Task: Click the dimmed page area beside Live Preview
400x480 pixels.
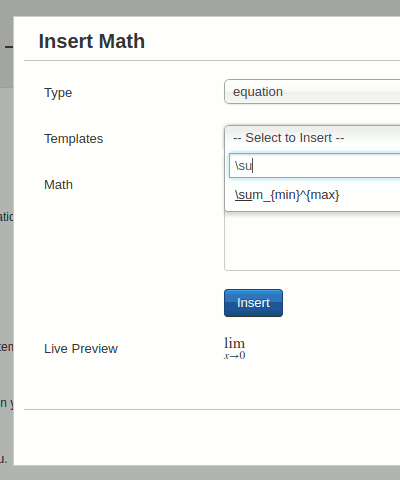Action: [x=6, y=347]
